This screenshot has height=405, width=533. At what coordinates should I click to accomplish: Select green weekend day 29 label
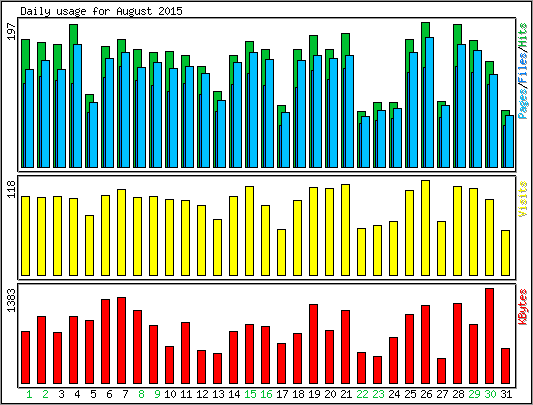474,394
